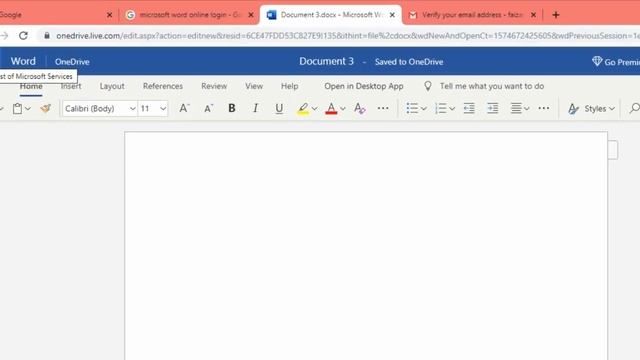Image resolution: width=640 pixels, height=360 pixels.
Task: Click the Document 3 title
Action: tap(327, 61)
